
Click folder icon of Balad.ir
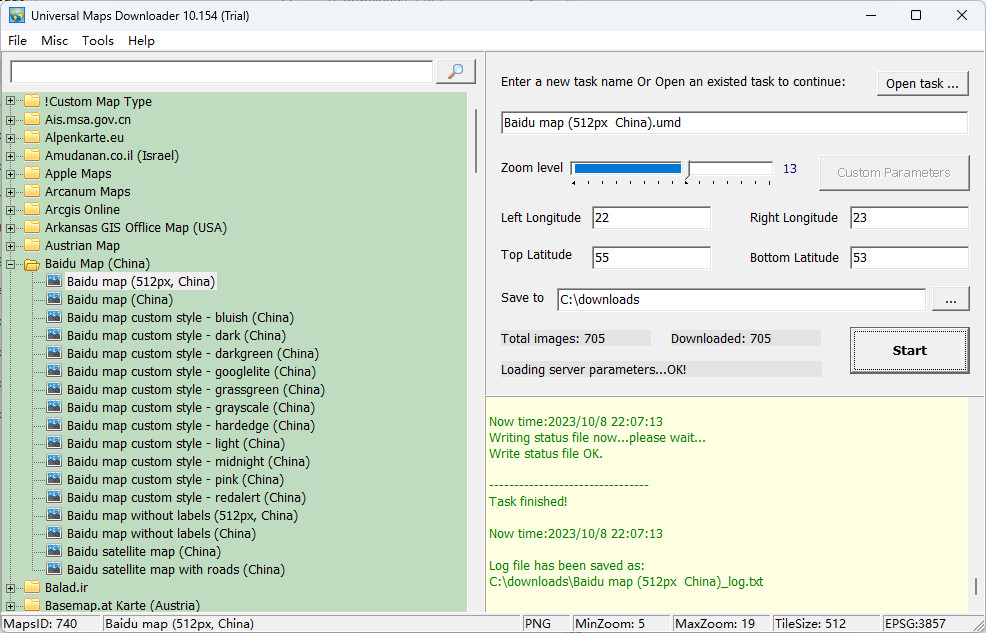point(32,588)
